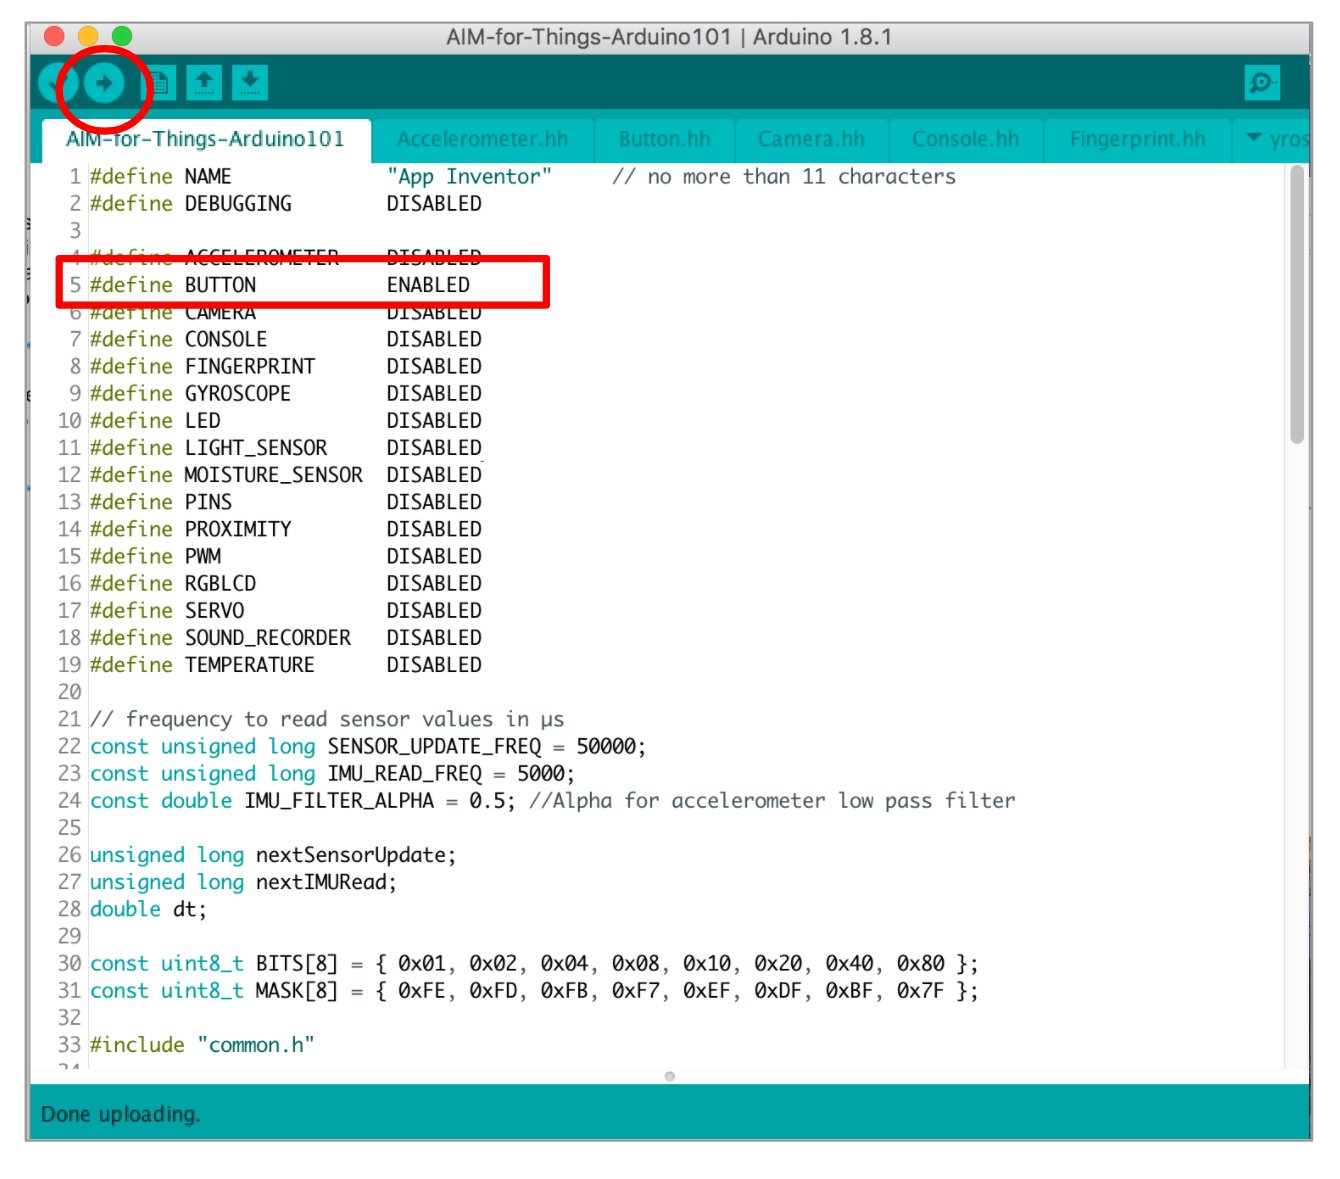Select the Button.hh tab
The width and height of the screenshot is (1340, 1179).
point(664,140)
